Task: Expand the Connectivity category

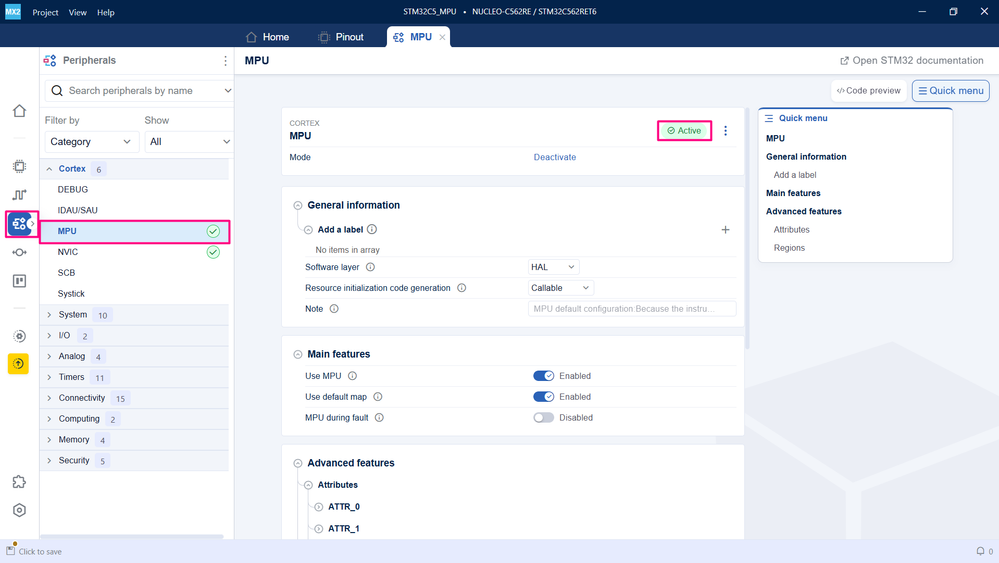Action: (x=49, y=398)
